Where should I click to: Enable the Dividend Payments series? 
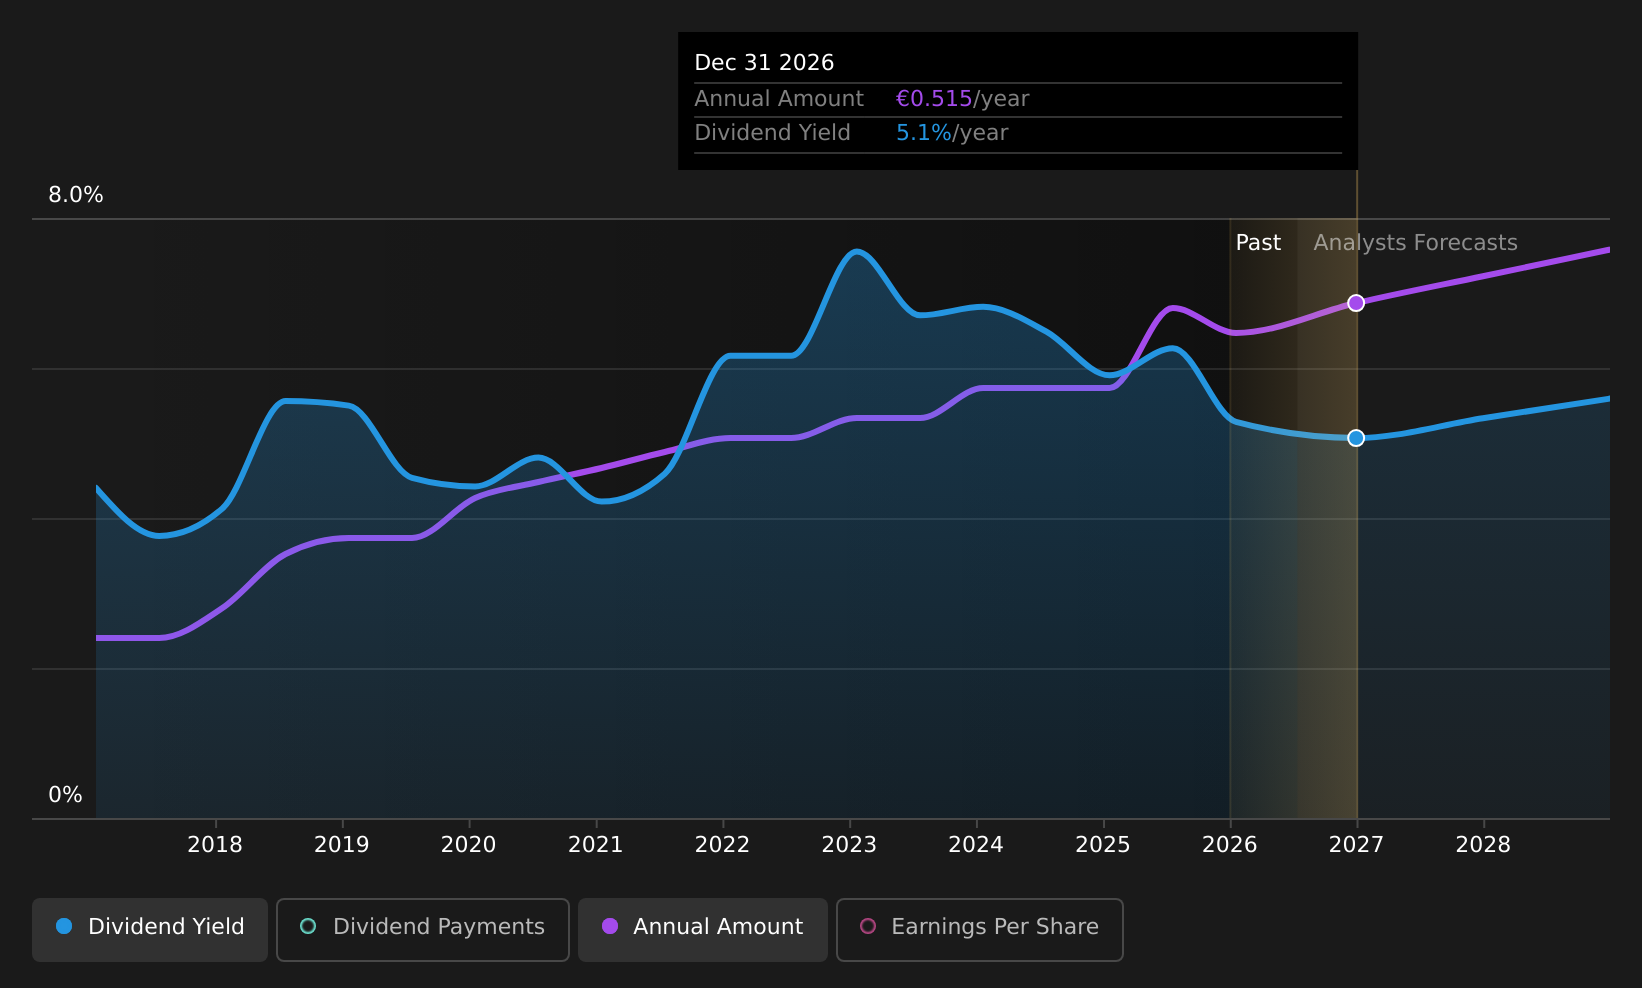(423, 929)
